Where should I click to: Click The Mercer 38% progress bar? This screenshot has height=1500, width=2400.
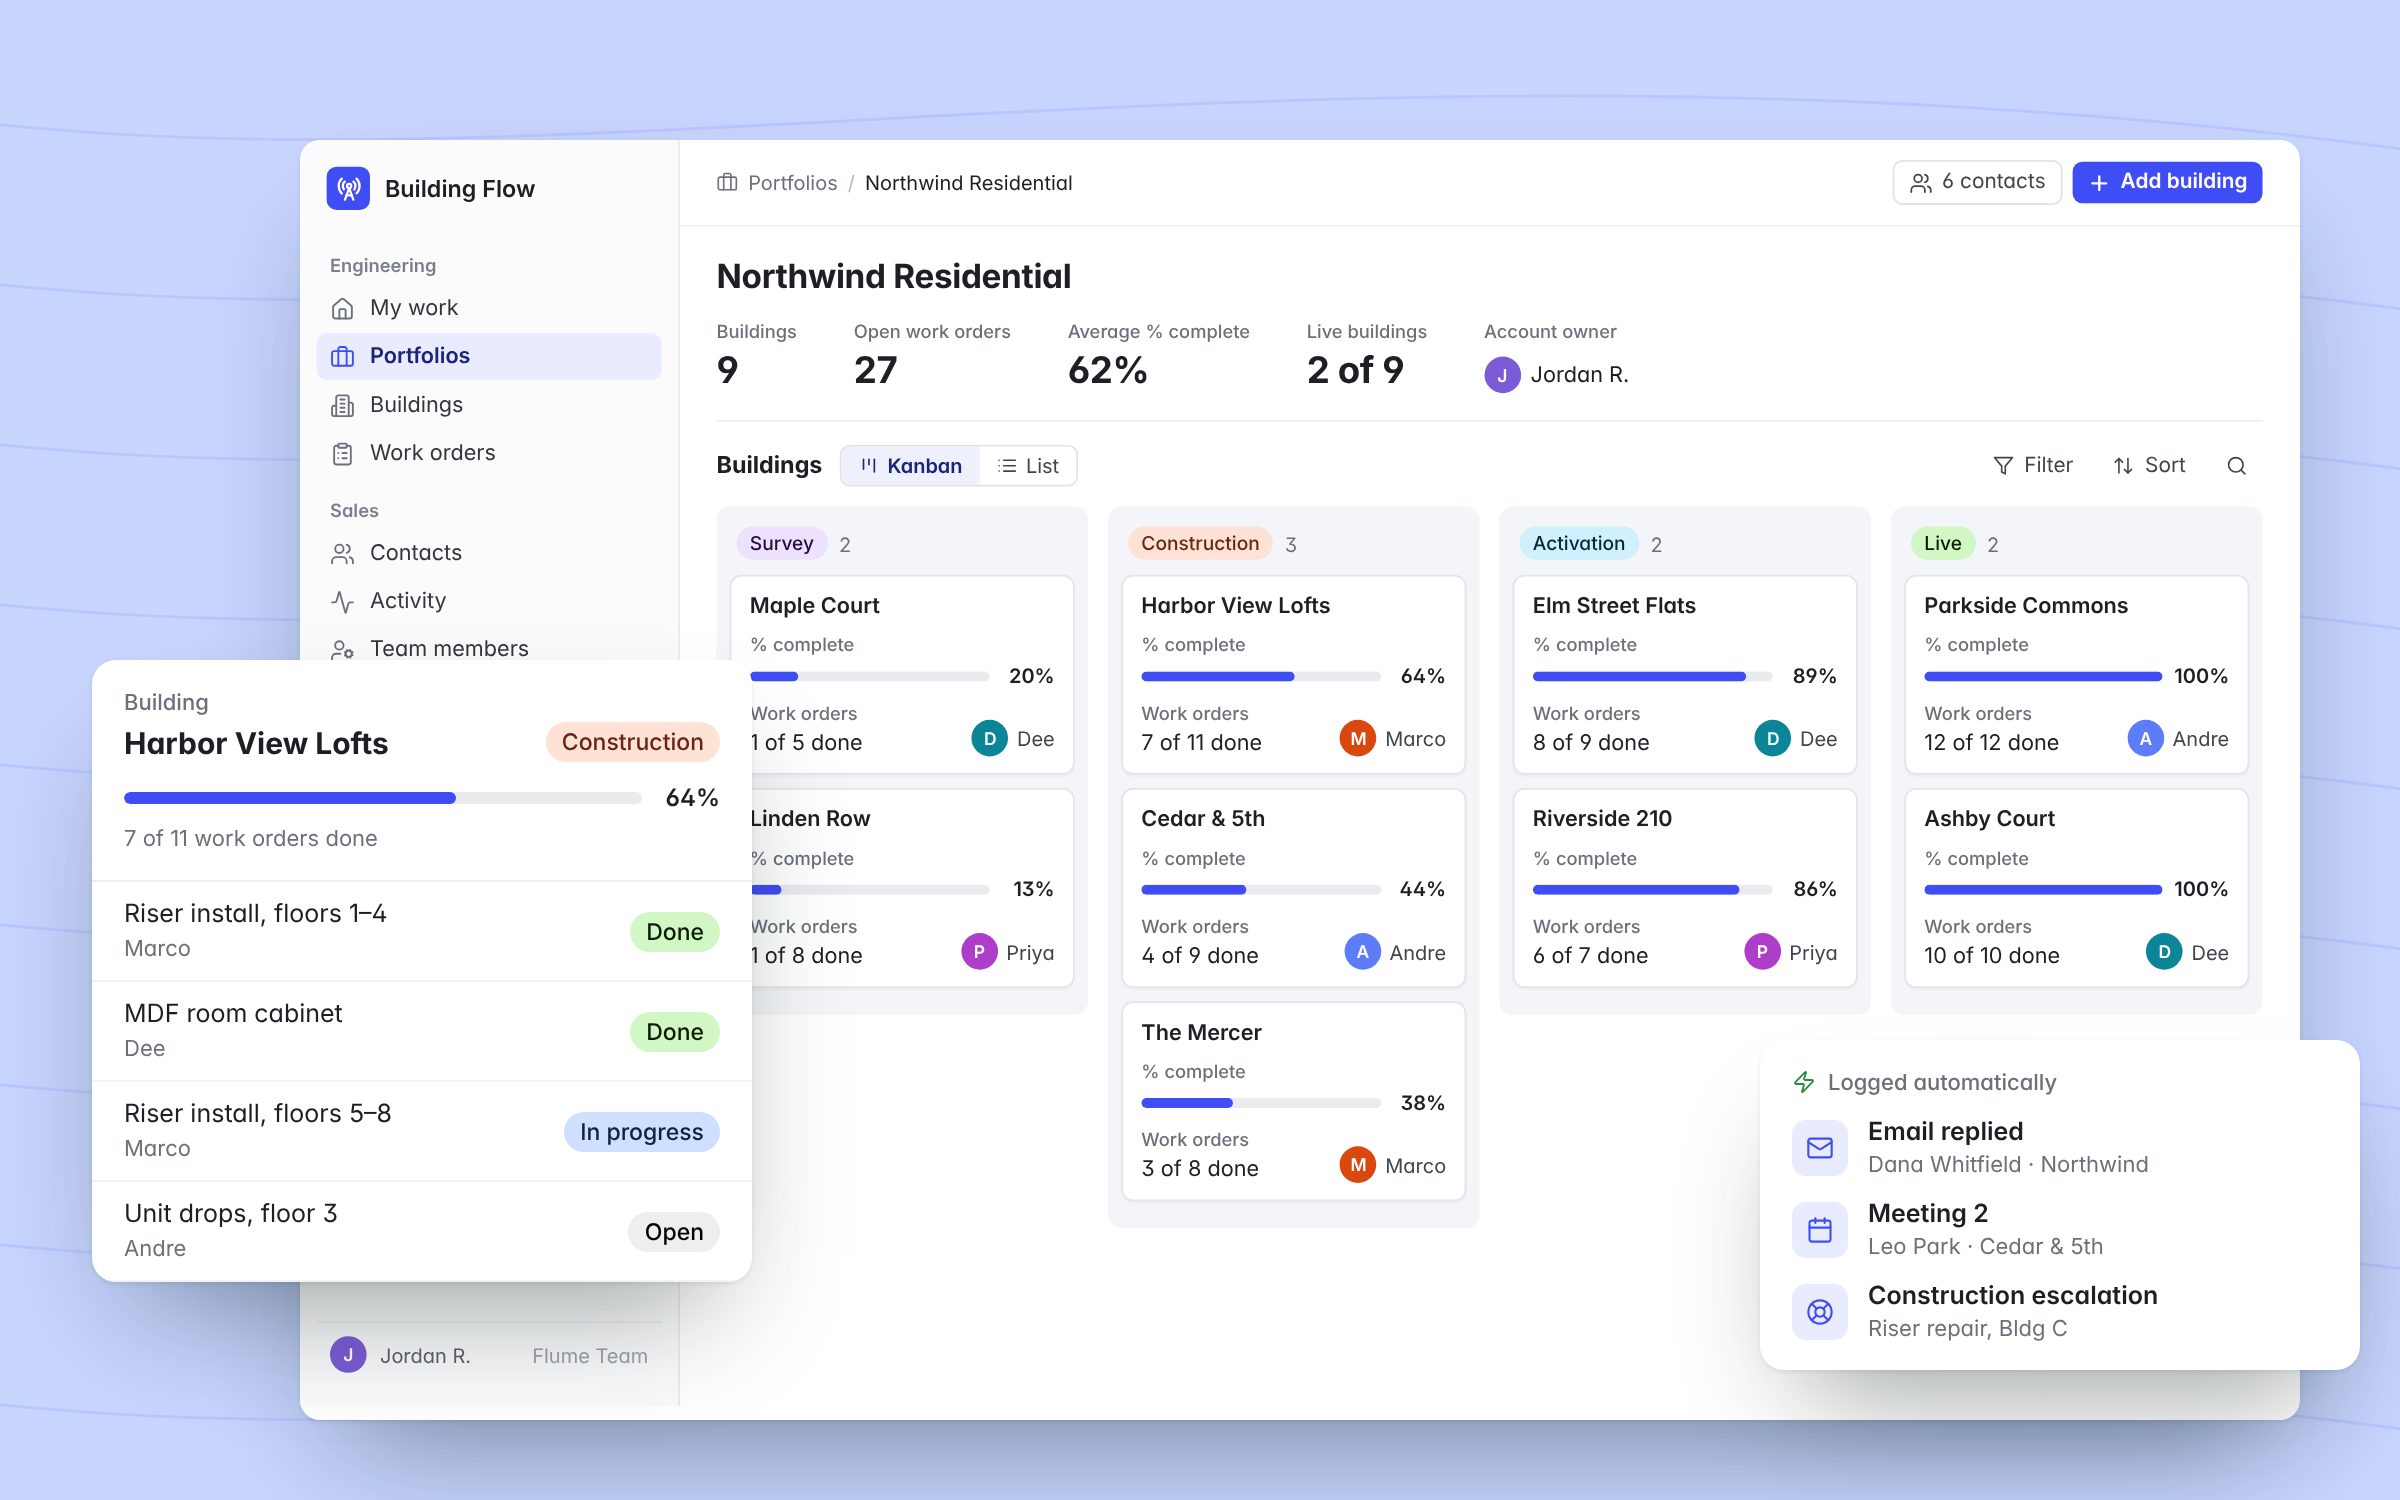[x=1261, y=1103]
